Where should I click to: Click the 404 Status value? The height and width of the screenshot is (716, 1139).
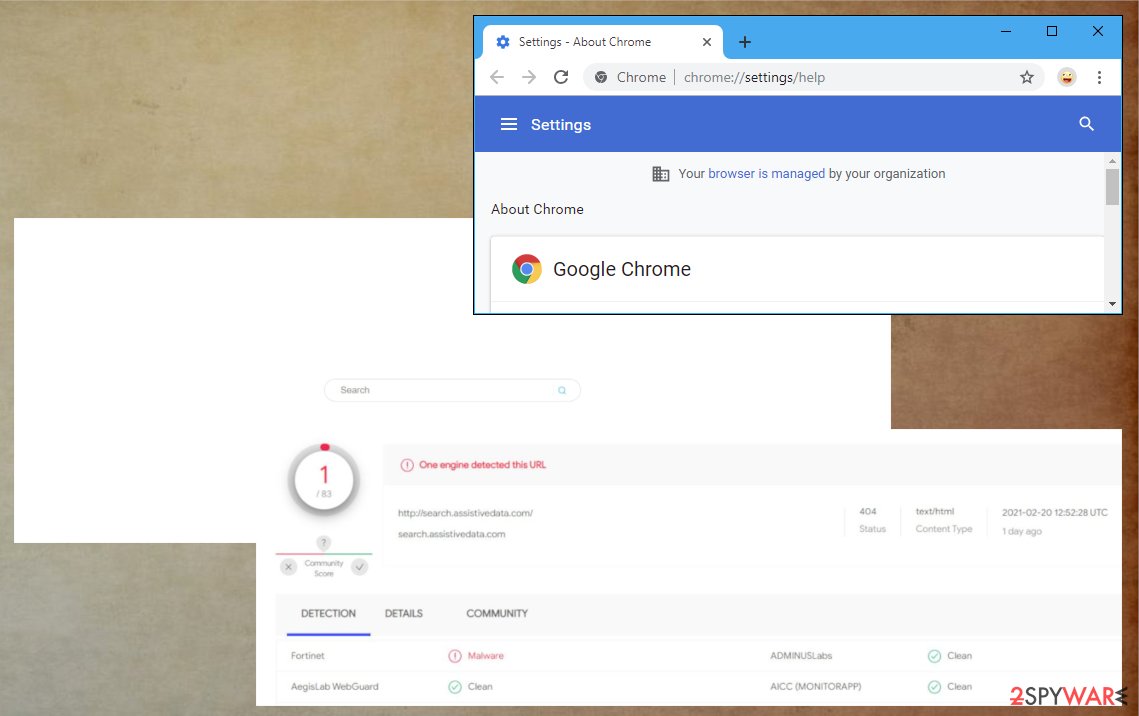pyautogui.click(x=867, y=511)
